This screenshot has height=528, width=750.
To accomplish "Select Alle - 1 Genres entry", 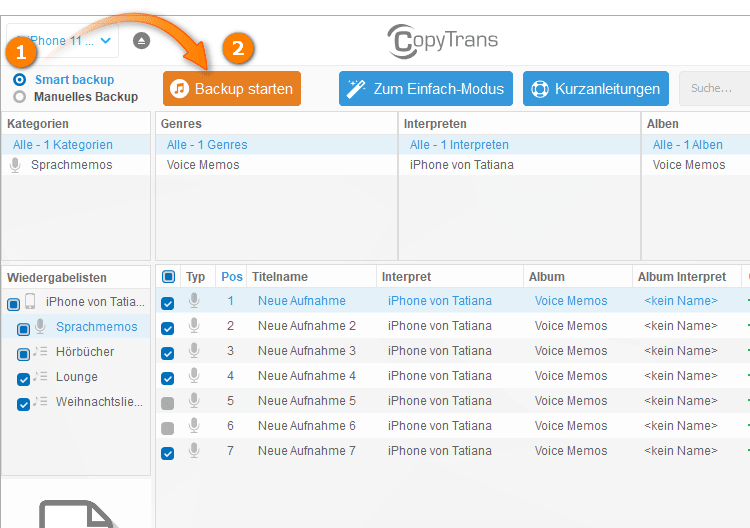I will (x=276, y=144).
